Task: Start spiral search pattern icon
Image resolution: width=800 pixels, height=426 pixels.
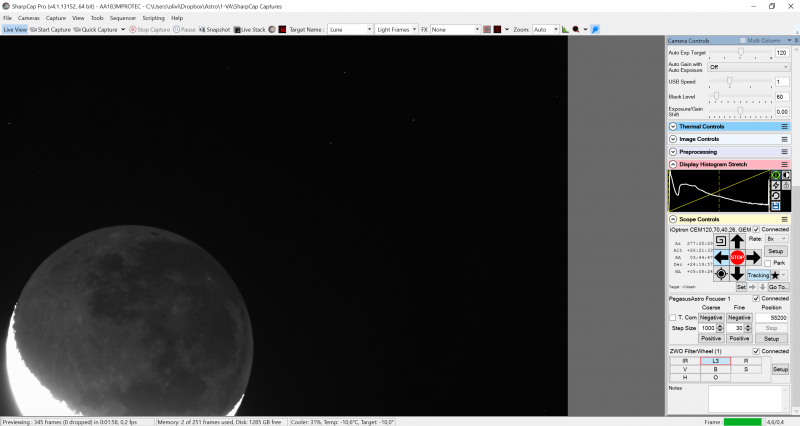Action: coord(721,241)
